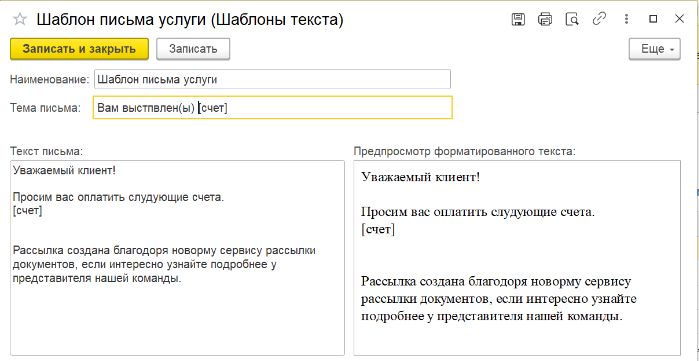Get link via chain icon
The height and width of the screenshot is (361, 699).
(598, 19)
